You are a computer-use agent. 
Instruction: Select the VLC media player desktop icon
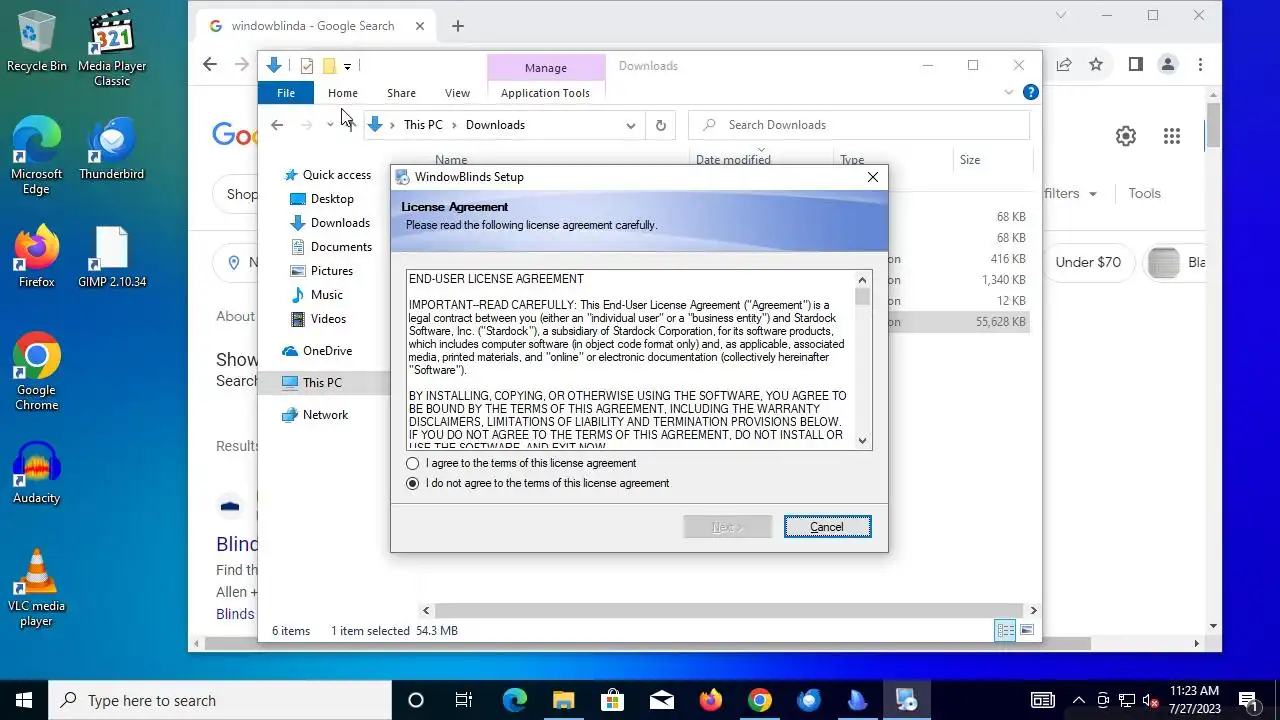pos(37,588)
